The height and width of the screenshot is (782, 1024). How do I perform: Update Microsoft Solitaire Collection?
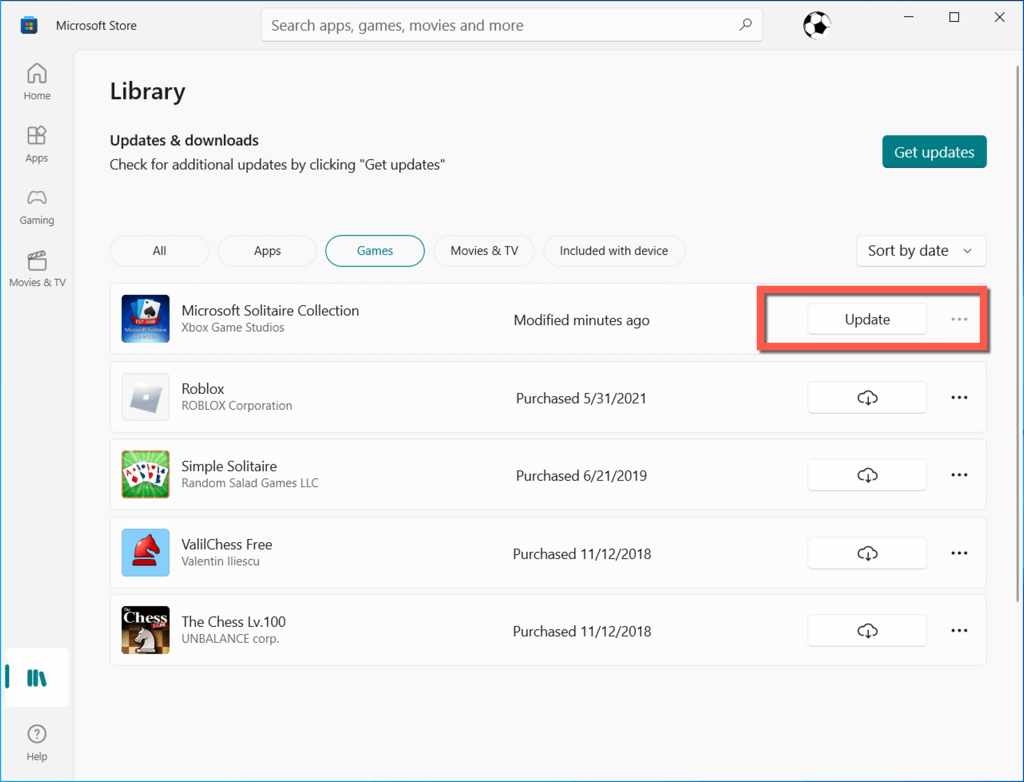pyautogui.click(x=867, y=320)
